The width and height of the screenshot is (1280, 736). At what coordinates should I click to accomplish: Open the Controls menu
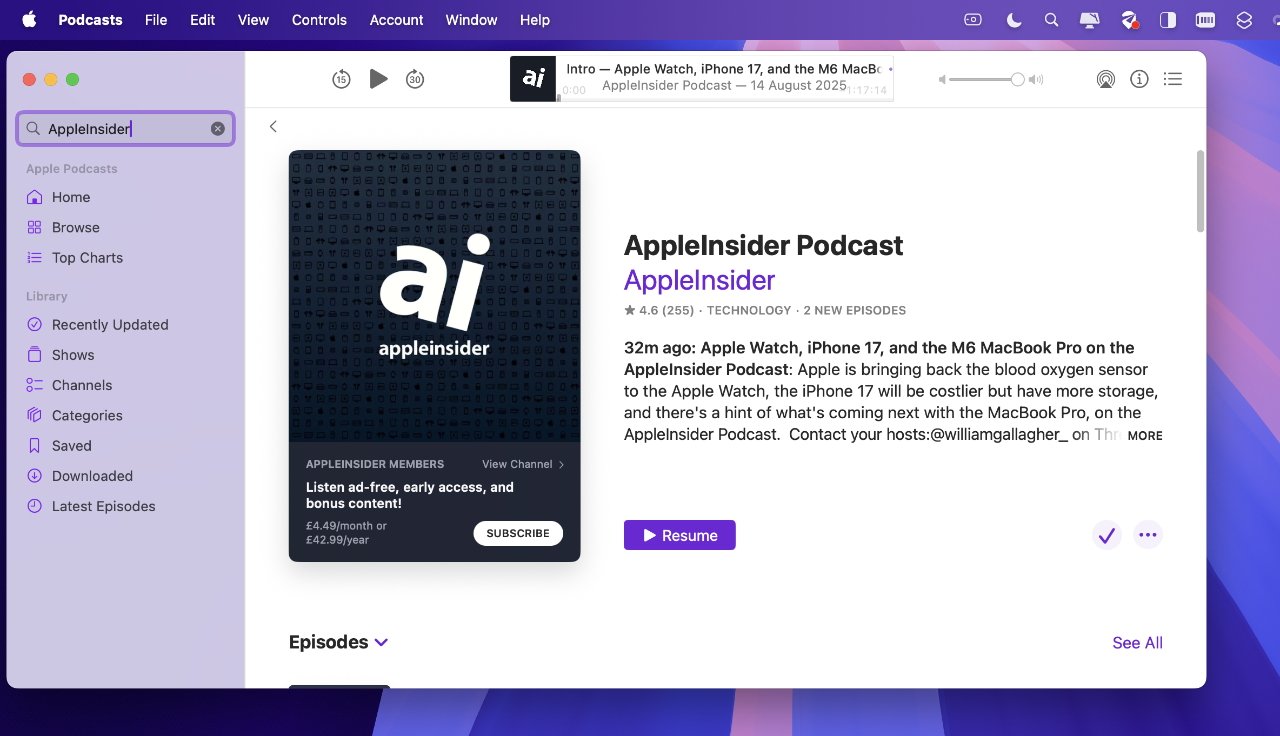pos(319,19)
